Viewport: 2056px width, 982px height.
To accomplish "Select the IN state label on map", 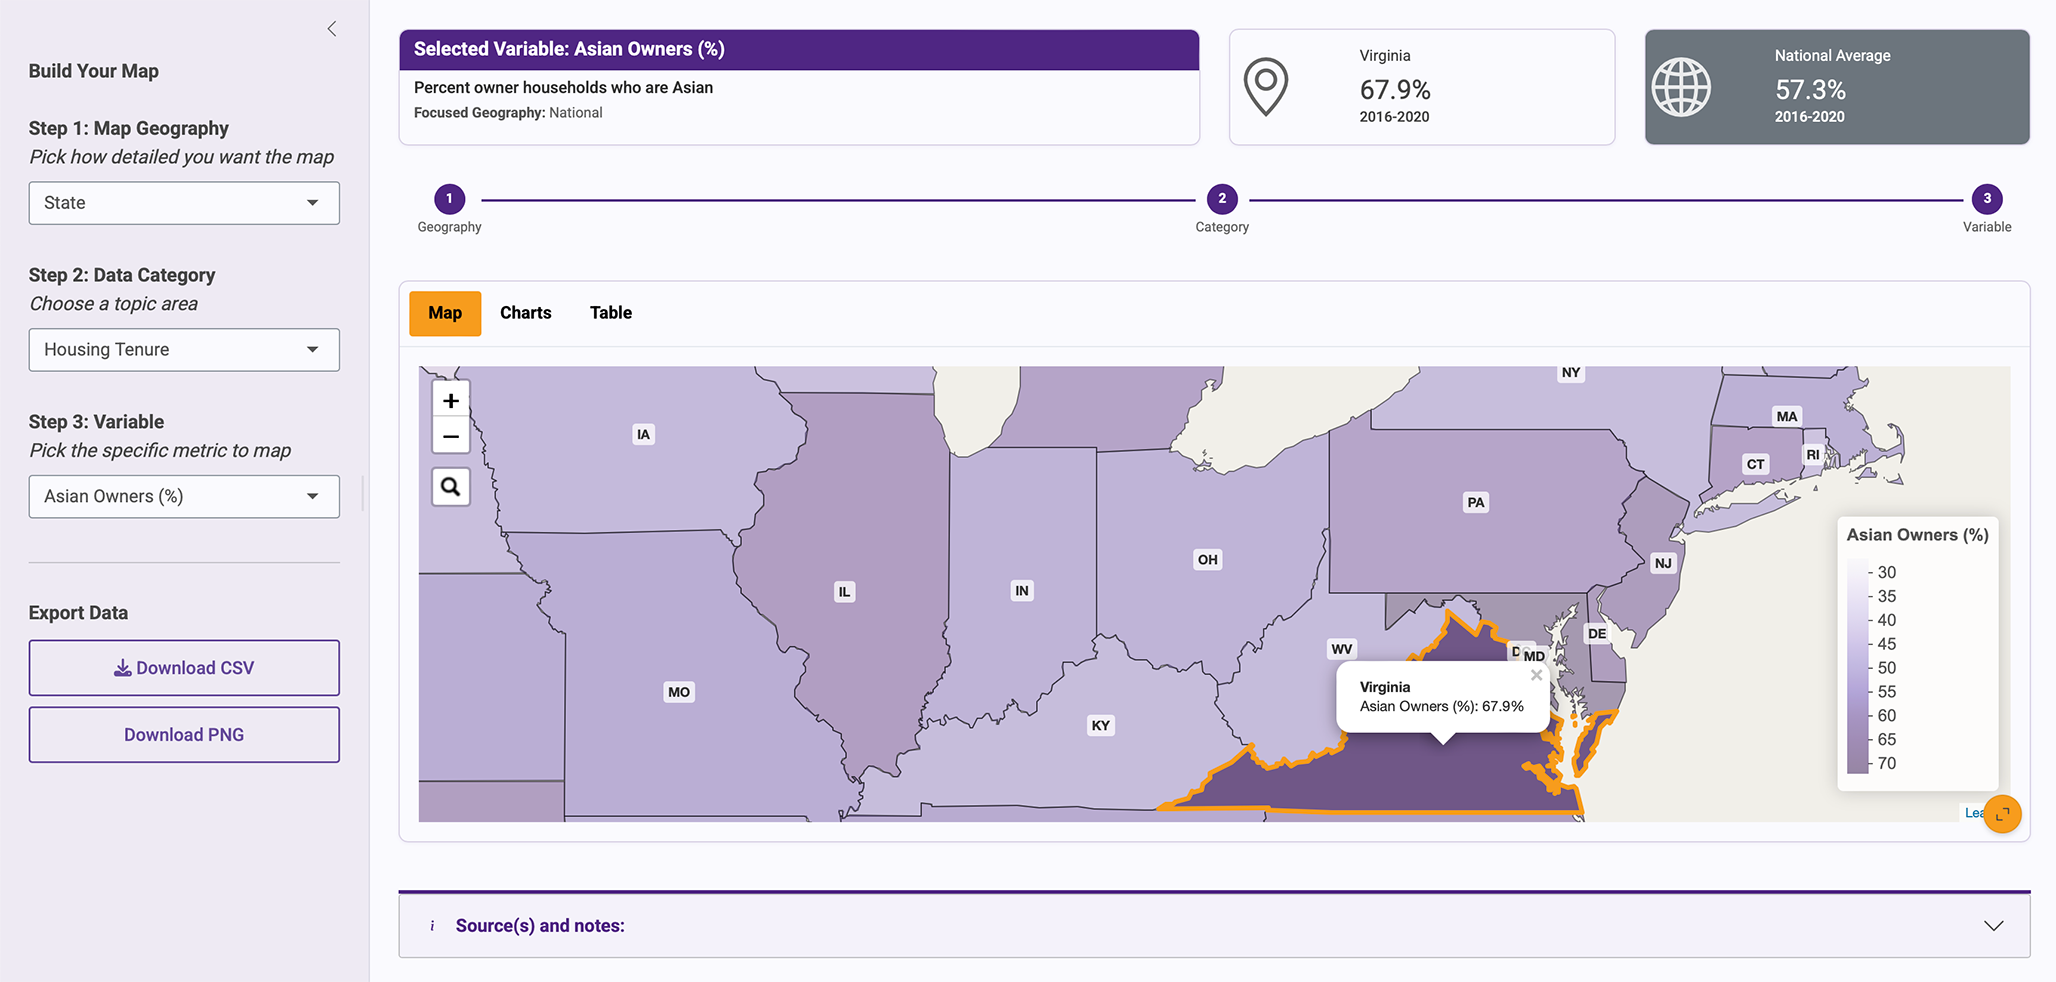I will [x=1022, y=591].
